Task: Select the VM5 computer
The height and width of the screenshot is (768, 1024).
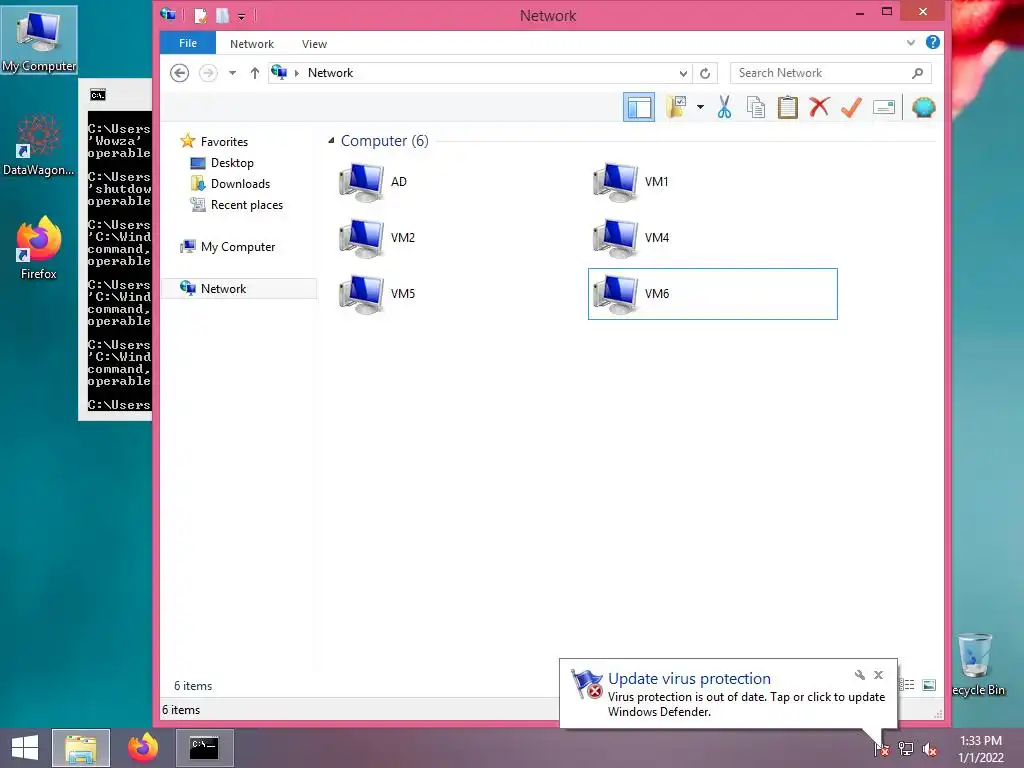Action: [377, 294]
